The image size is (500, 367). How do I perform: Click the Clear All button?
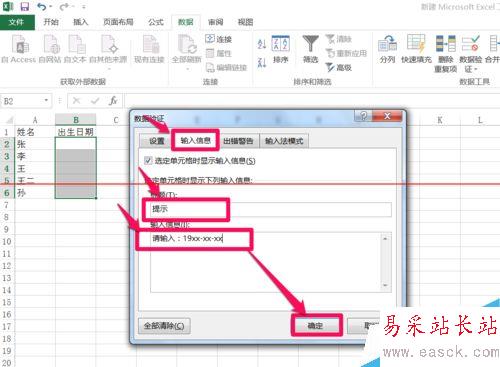pos(164,326)
